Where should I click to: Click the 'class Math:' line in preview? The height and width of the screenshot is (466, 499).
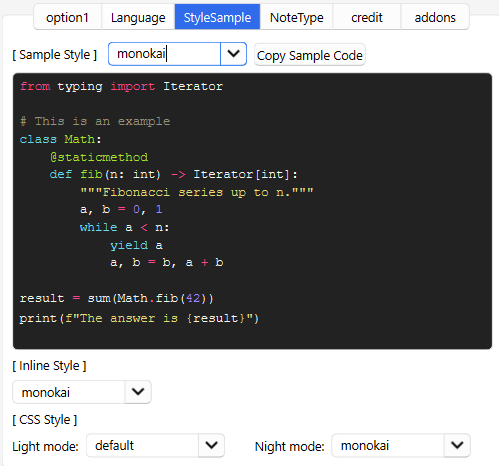pos(60,139)
